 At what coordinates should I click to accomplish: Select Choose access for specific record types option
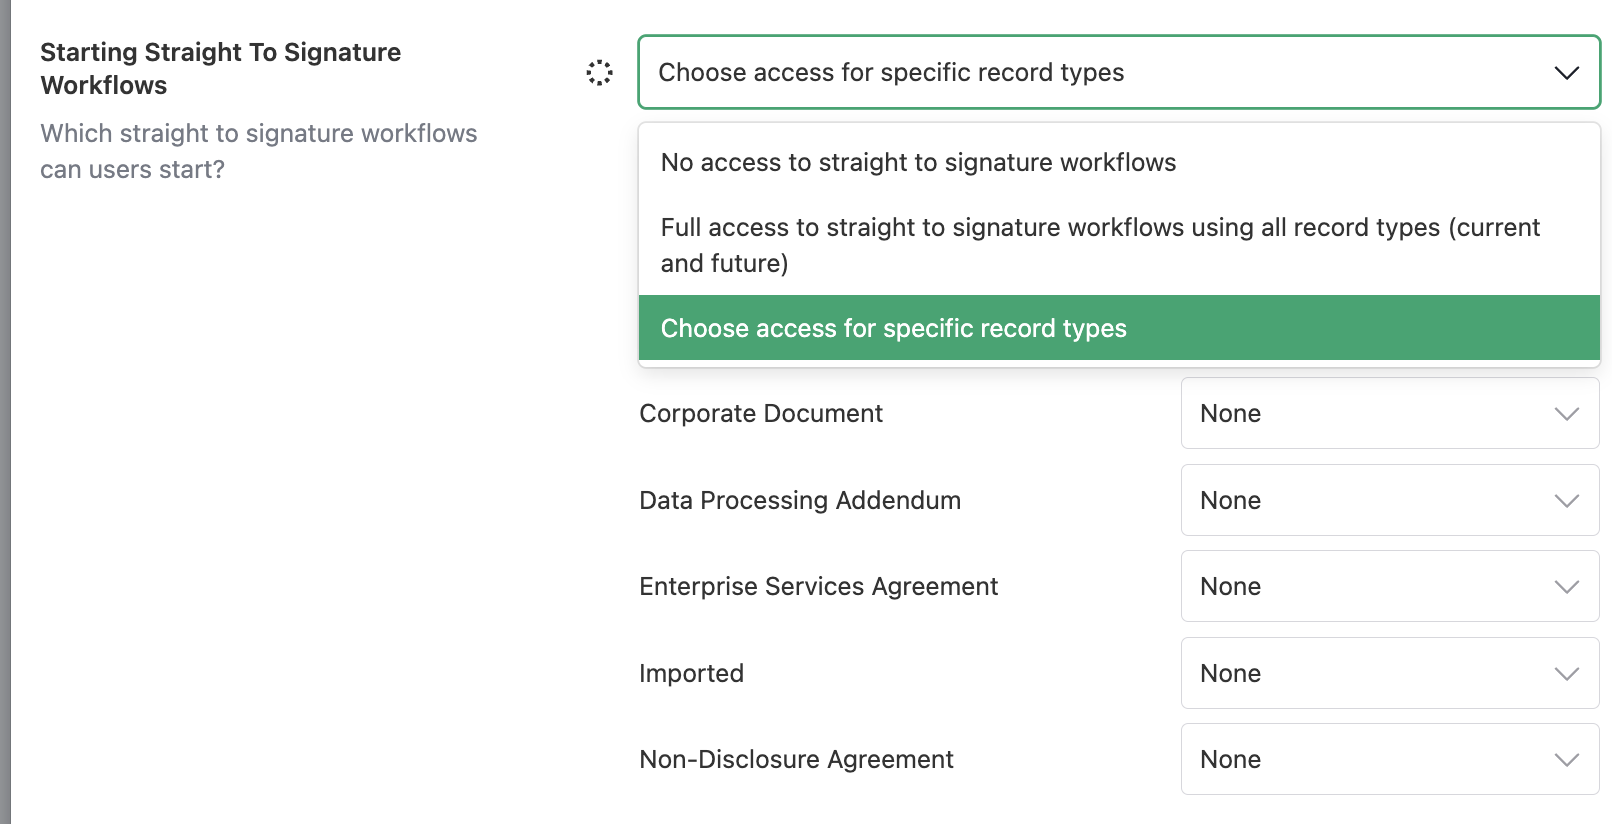coord(1119,328)
